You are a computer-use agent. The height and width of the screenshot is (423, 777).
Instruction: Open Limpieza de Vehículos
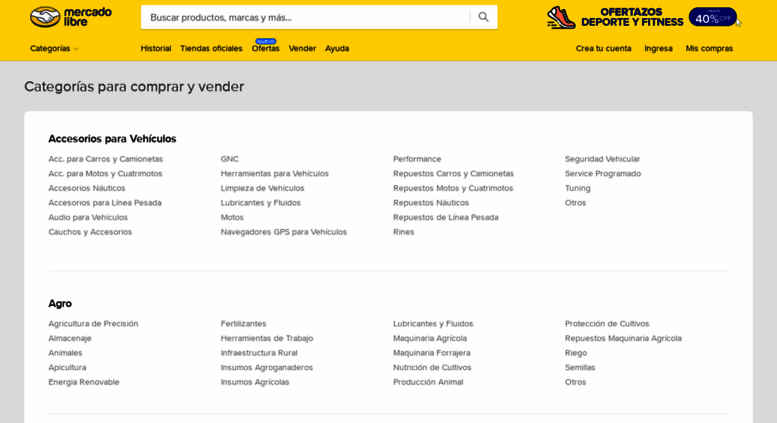point(262,188)
